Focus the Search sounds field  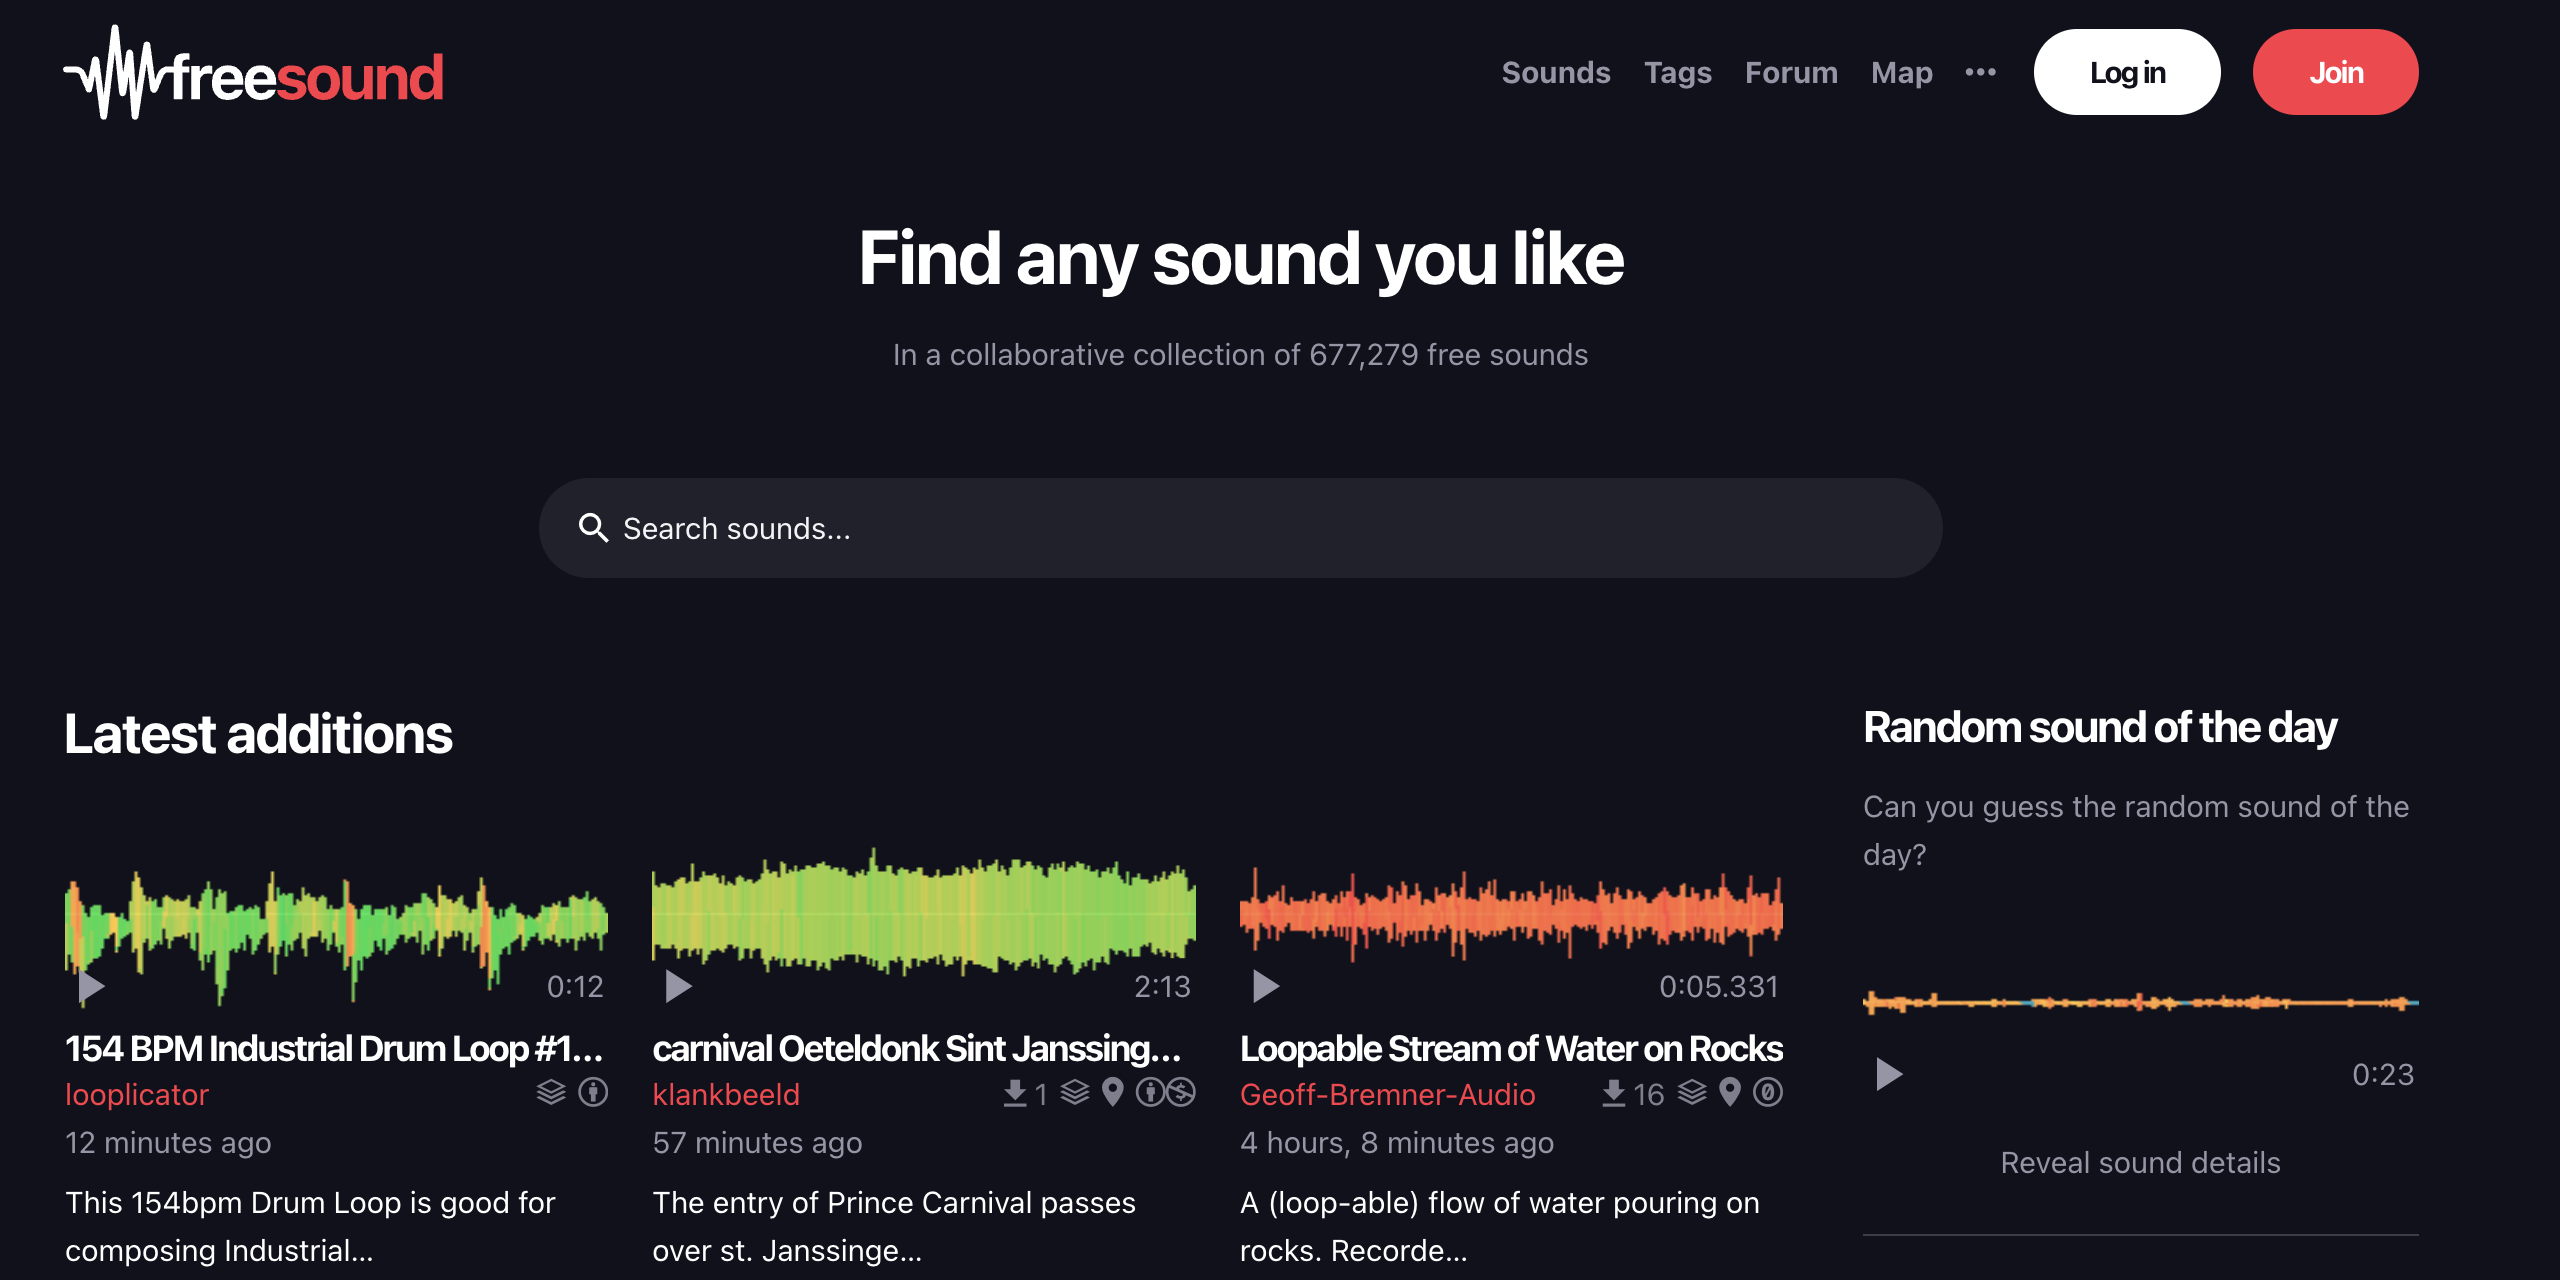tap(1240, 528)
